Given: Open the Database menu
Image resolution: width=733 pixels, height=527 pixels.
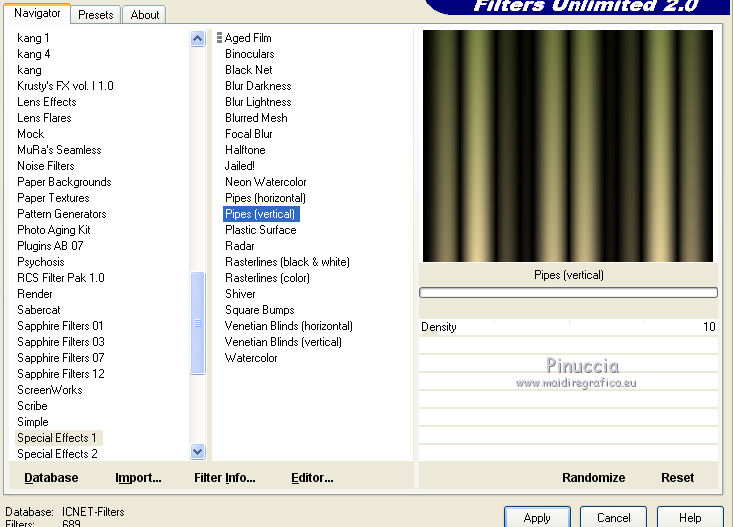Looking at the screenshot, I should tap(51, 477).
